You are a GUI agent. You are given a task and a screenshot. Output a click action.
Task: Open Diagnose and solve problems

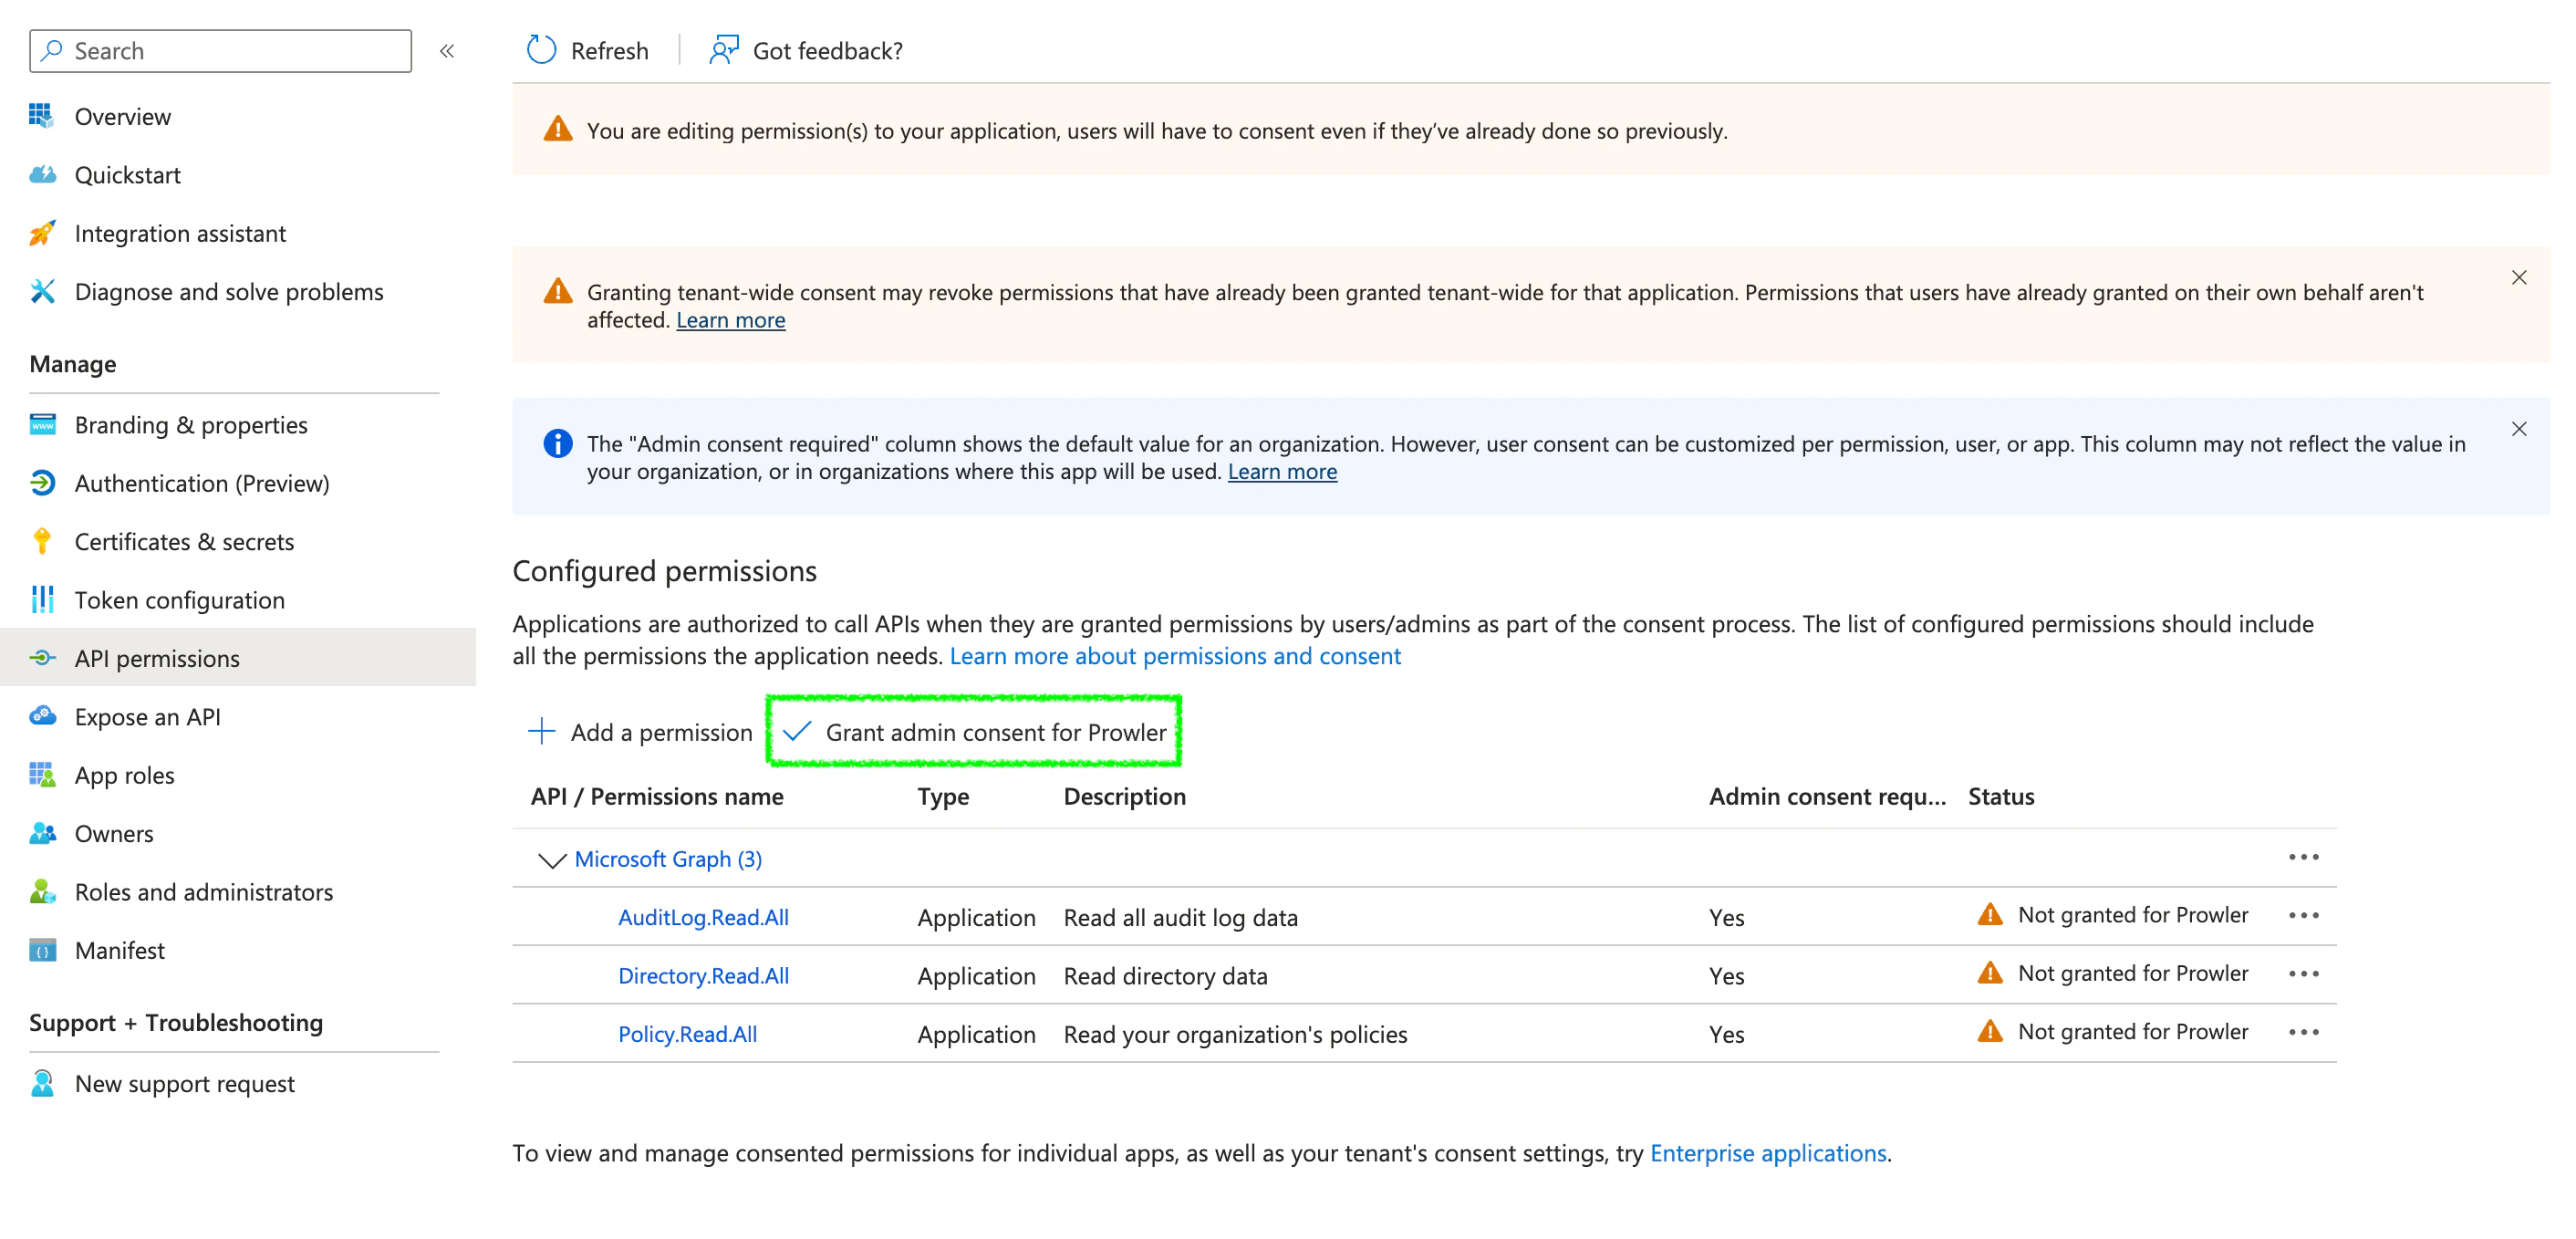pos(228,291)
